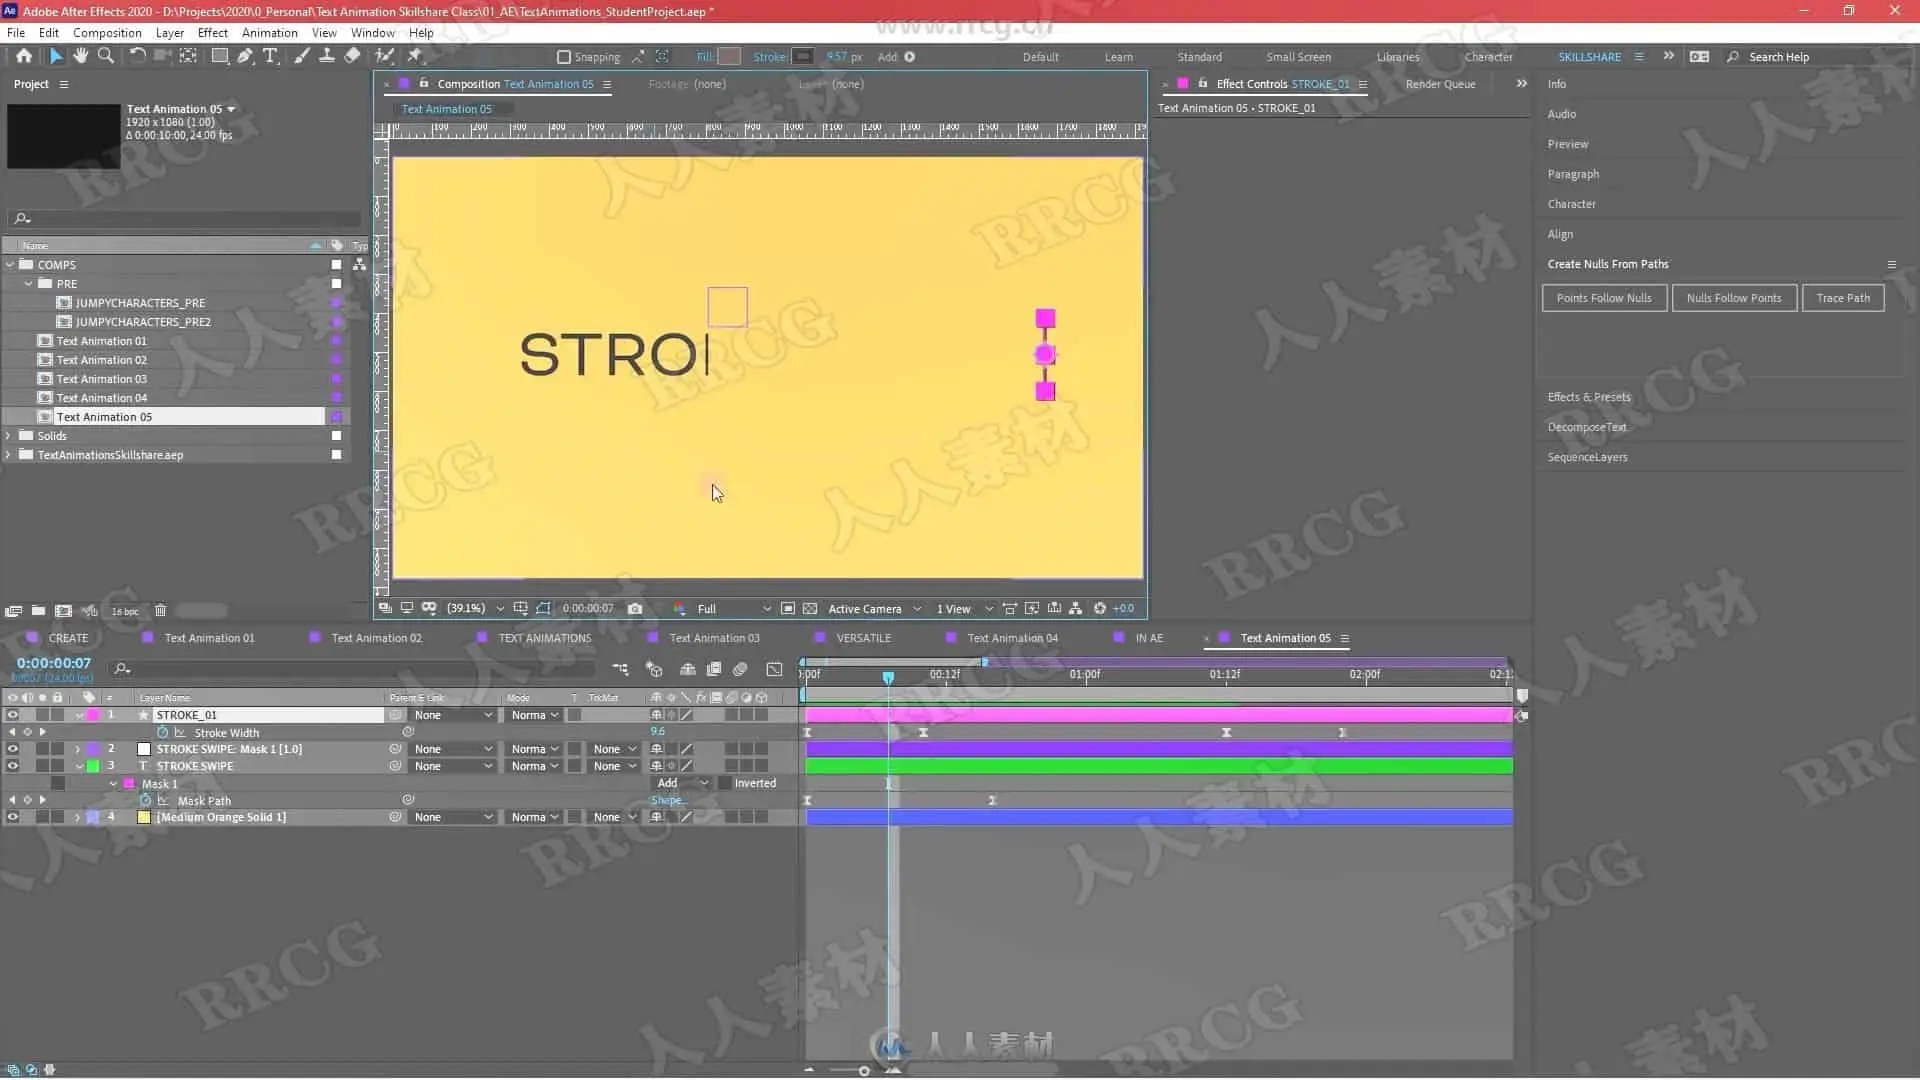Select the Pen tool

244,56
